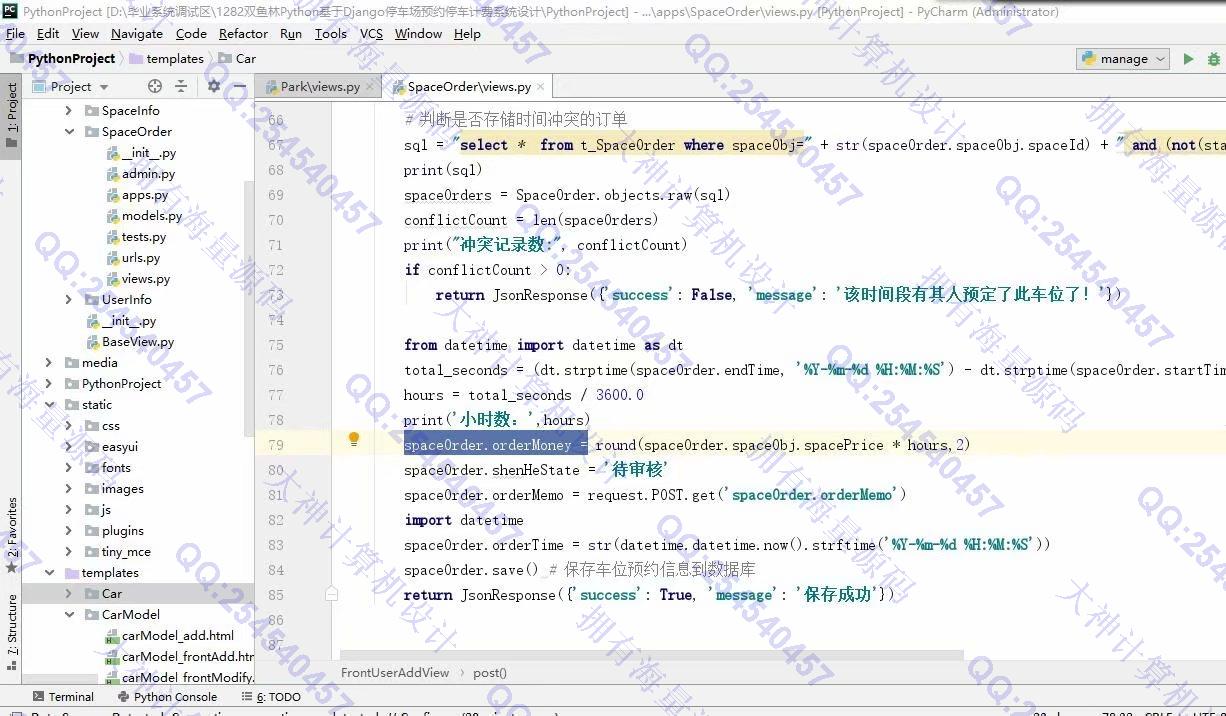Hide the Project panel with the minus icon
The width and height of the screenshot is (1226, 716).
click(x=239, y=86)
